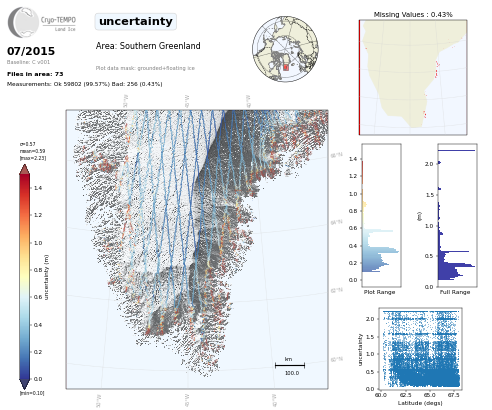Click the Files in area: 73 text
Screen dimensions: 492x410
35,74
